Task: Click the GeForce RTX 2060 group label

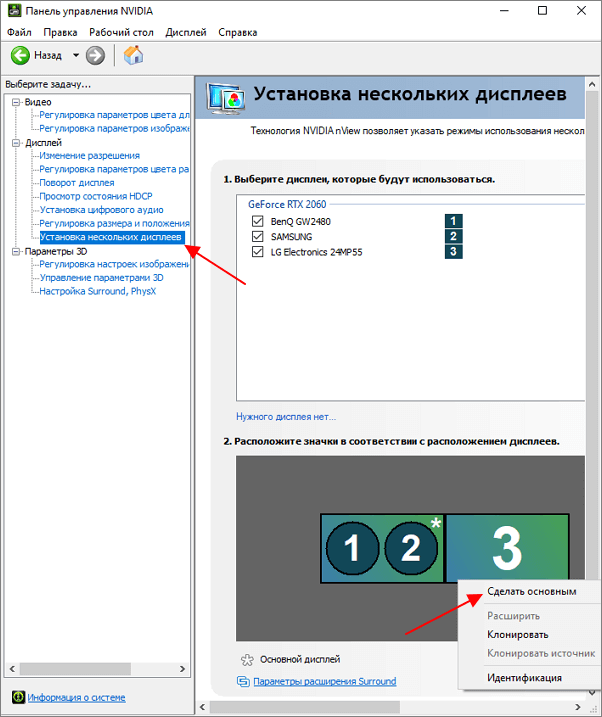Action: coord(287,204)
